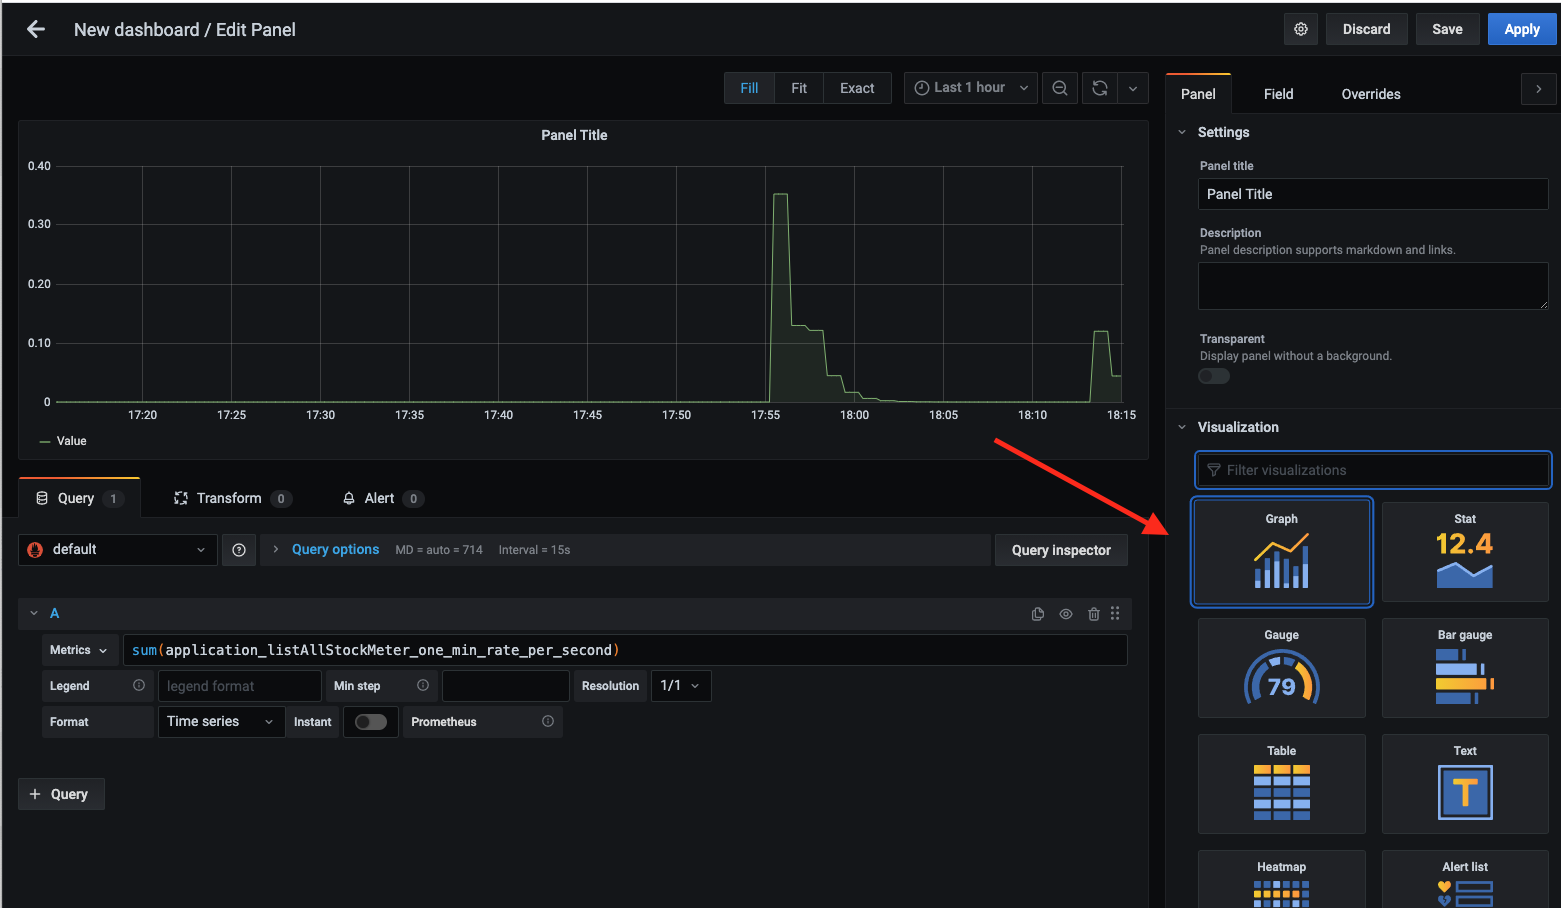Open the Metrics browser dropdown
Viewport: 1561px width, 908px height.
pyautogui.click(x=79, y=650)
